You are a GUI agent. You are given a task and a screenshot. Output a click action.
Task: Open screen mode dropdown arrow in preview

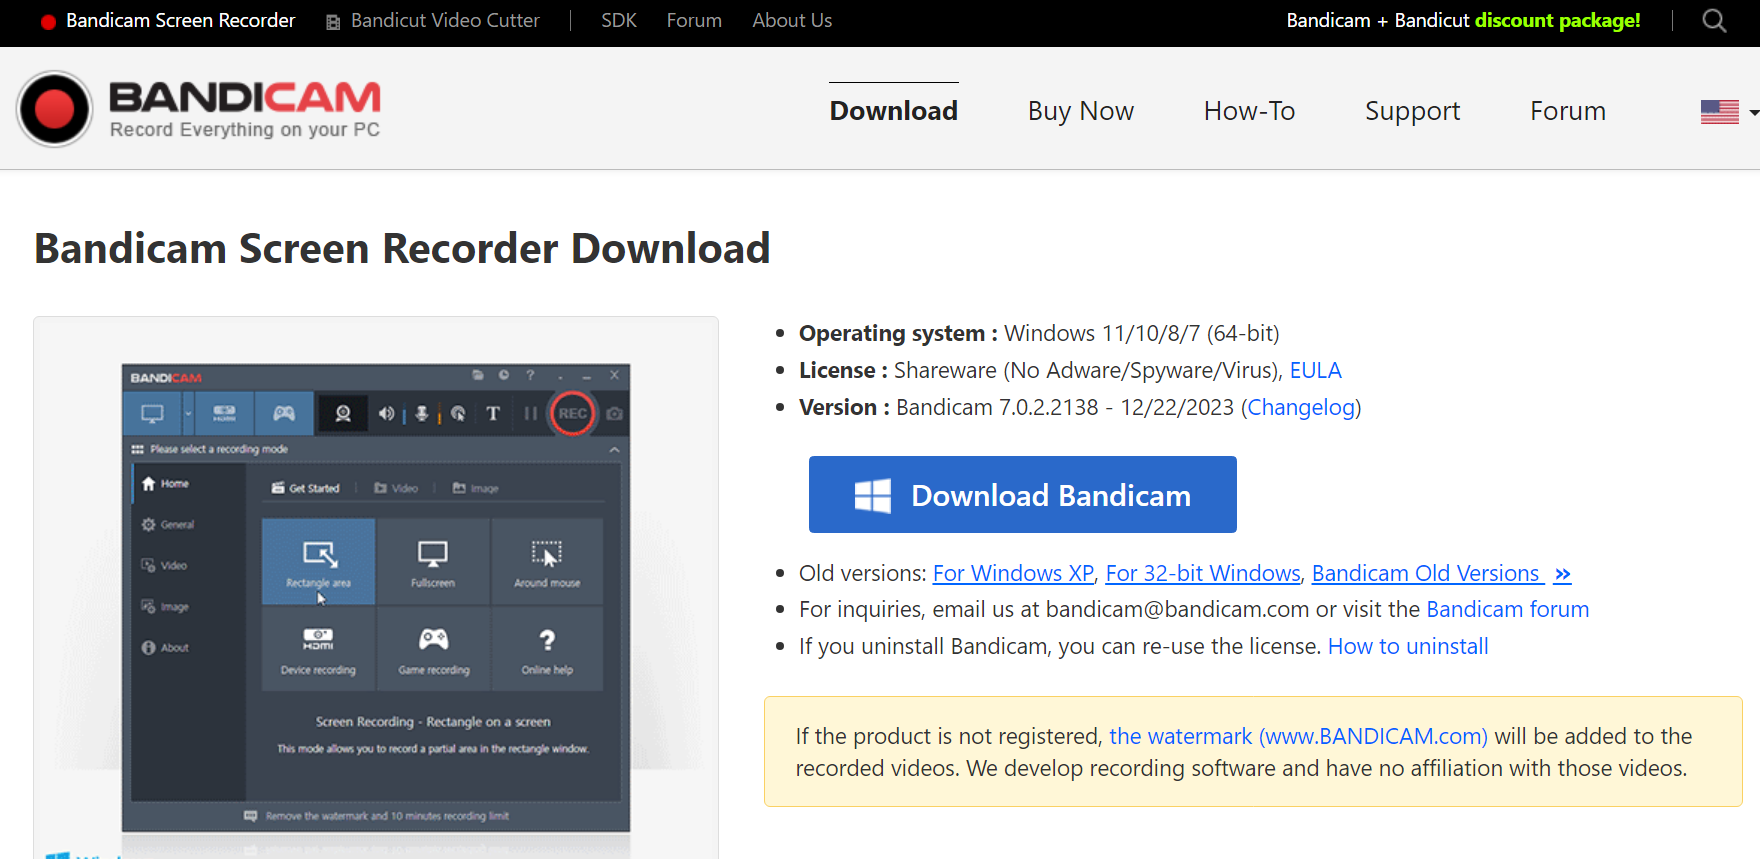188,413
